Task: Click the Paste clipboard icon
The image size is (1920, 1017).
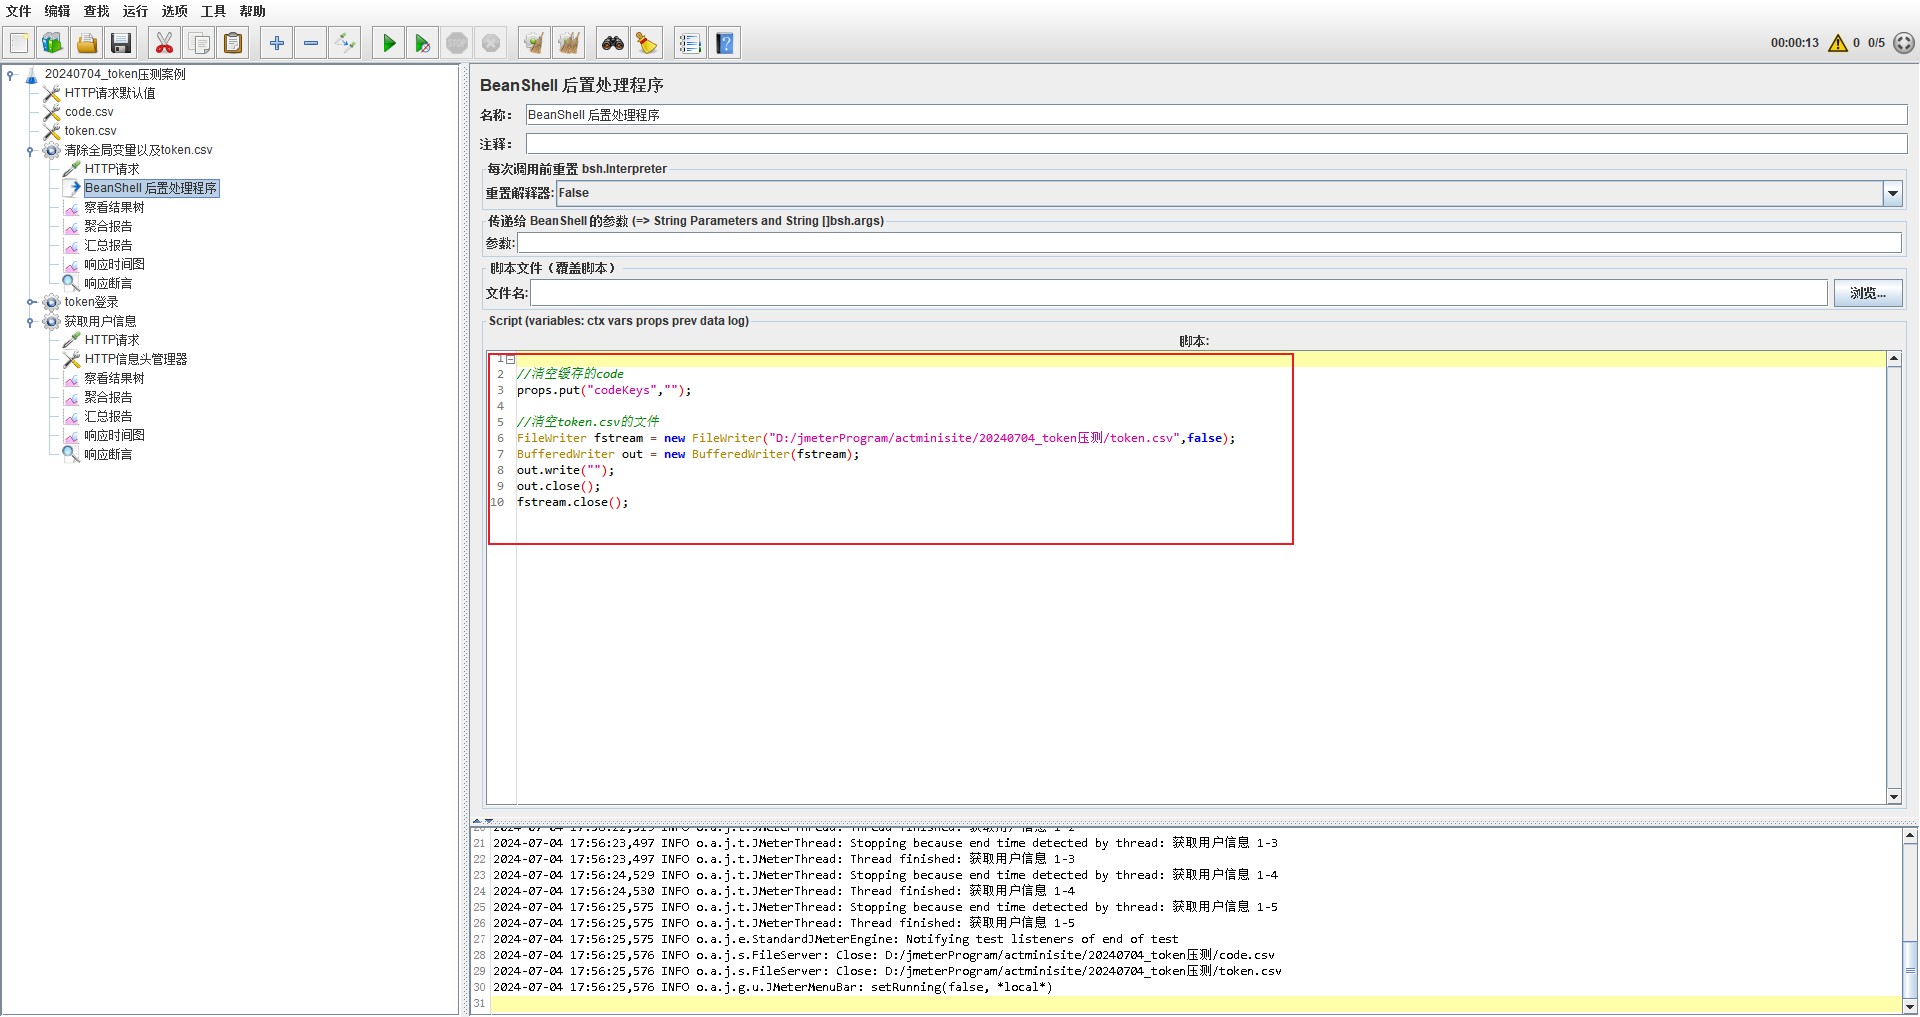Action: coord(233,43)
